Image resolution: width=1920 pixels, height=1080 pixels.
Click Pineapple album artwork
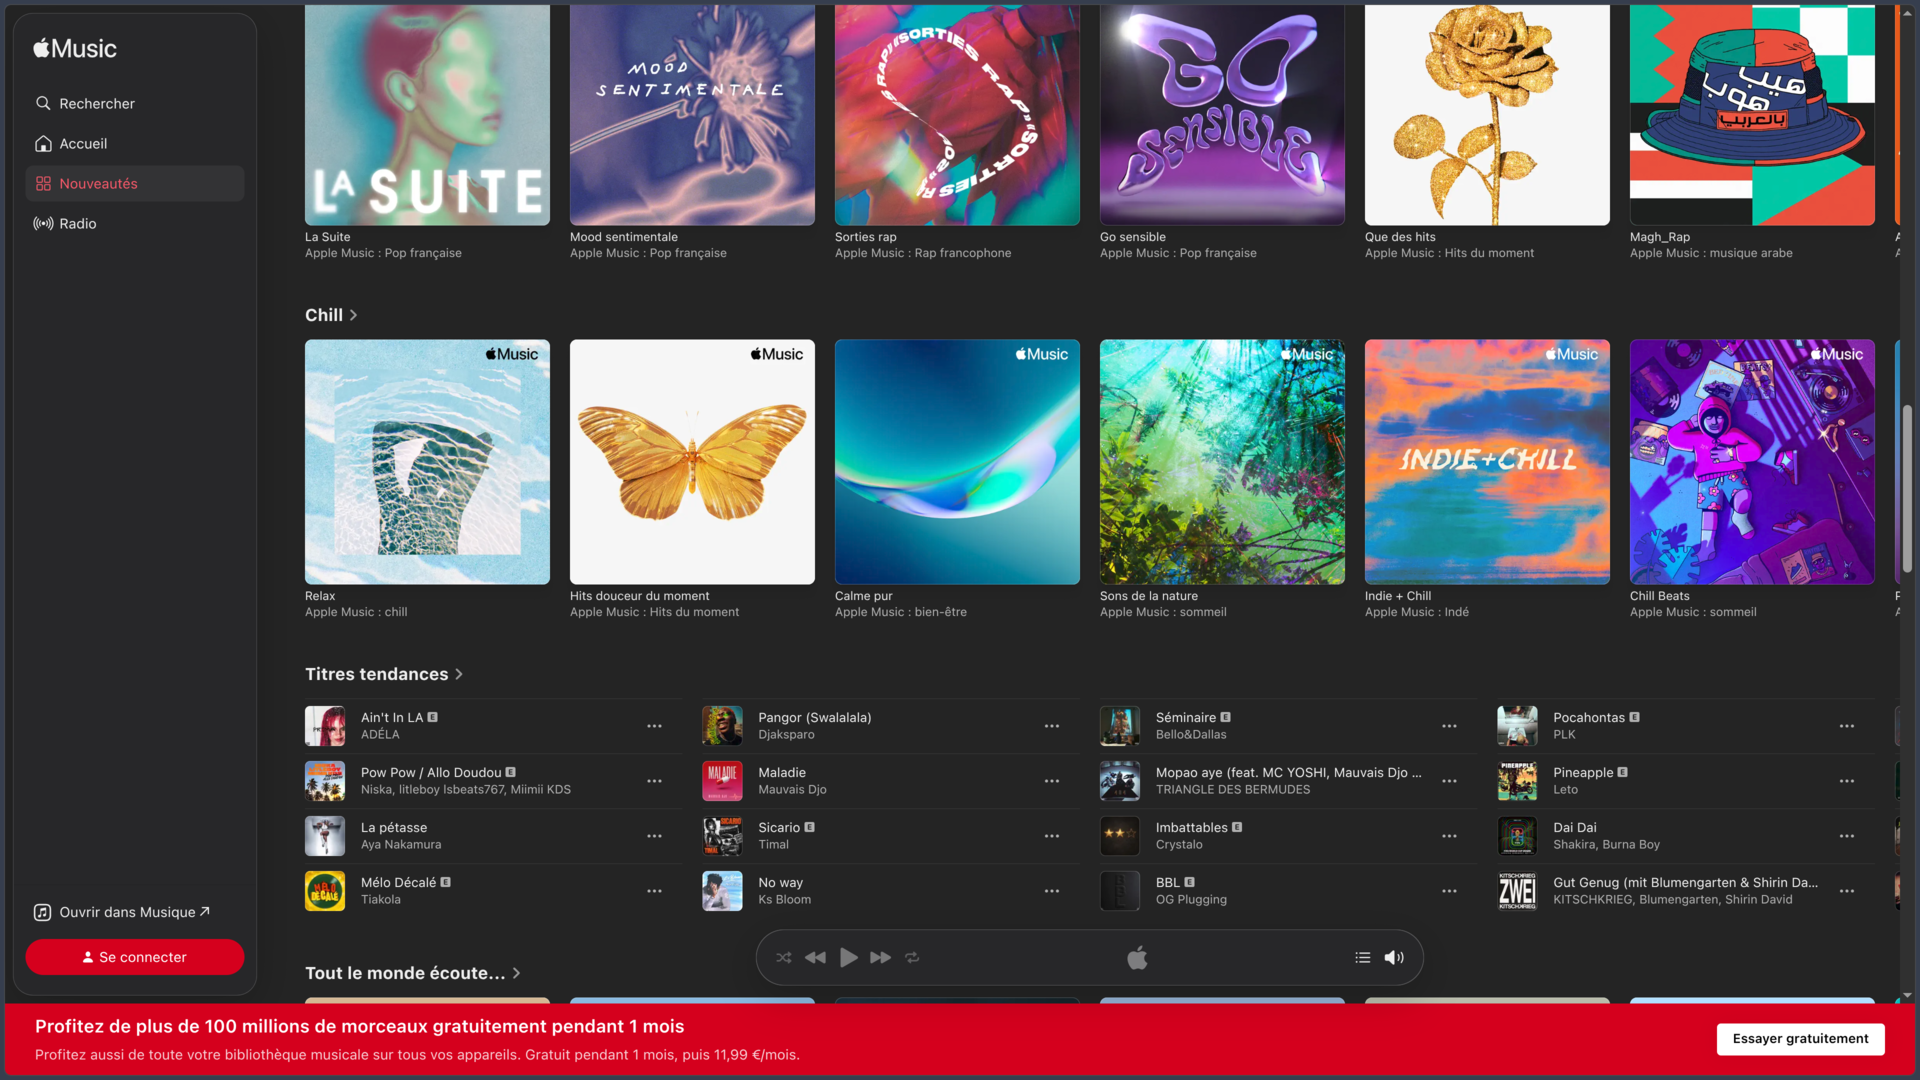pos(1517,781)
